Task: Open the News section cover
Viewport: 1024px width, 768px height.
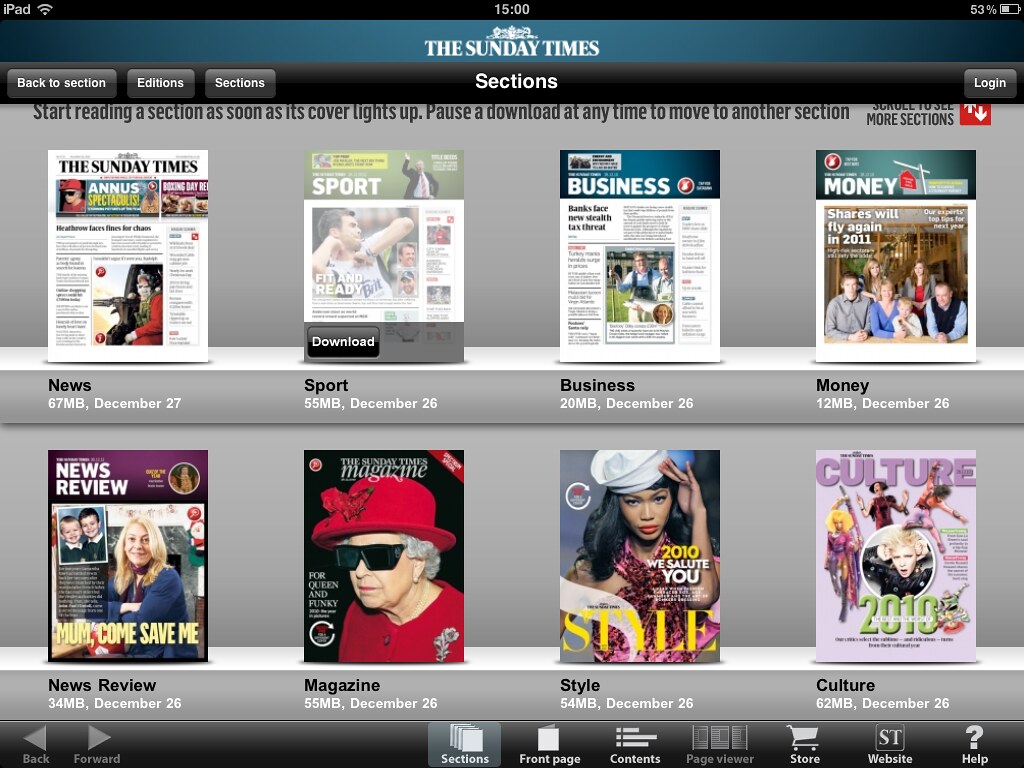Action: [128, 256]
